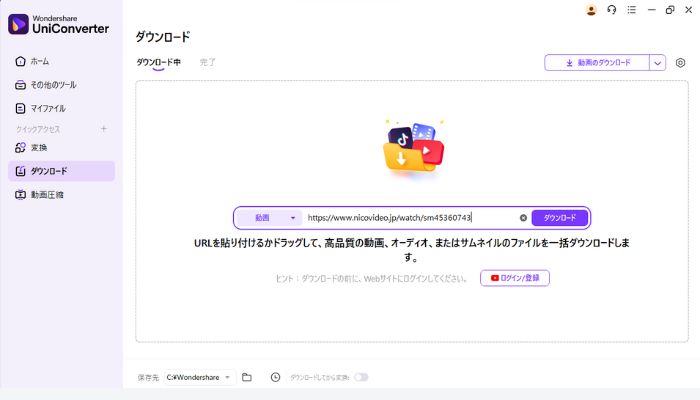Click the 保存先 label
The image size is (700, 400).
click(148, 377)
